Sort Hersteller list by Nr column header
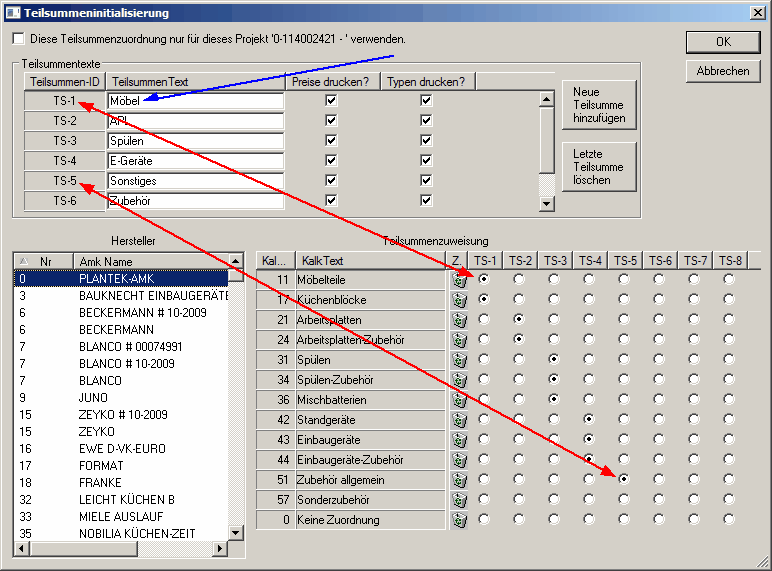772x571 pixels. (x=45, y=261)
